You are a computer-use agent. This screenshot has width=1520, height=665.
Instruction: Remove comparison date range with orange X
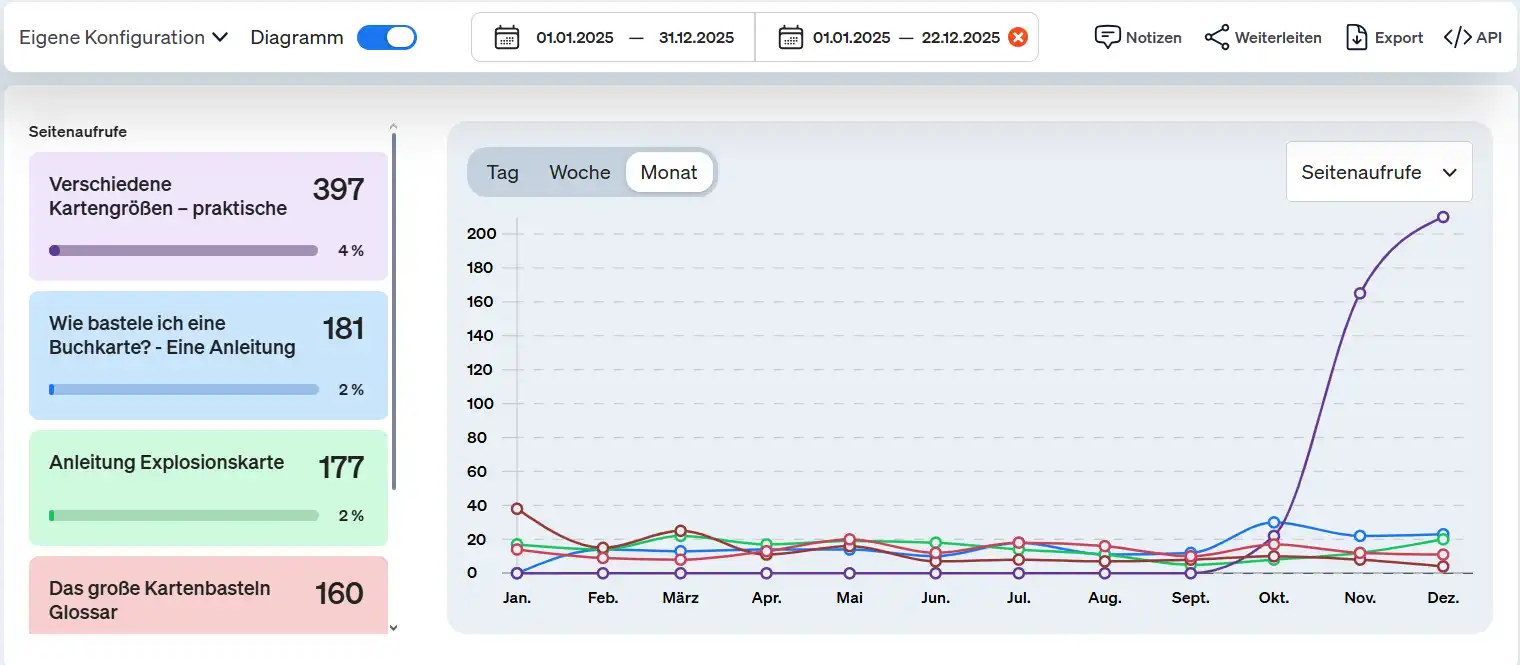(1018, 38)
